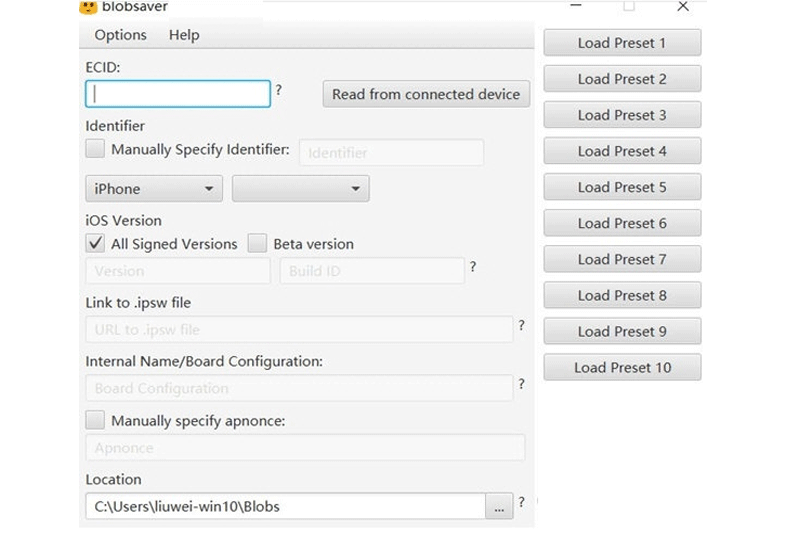The image size is (800, 533).
Task: Uncheck All Signed Versions checkbox
Action: coord(95,243)
